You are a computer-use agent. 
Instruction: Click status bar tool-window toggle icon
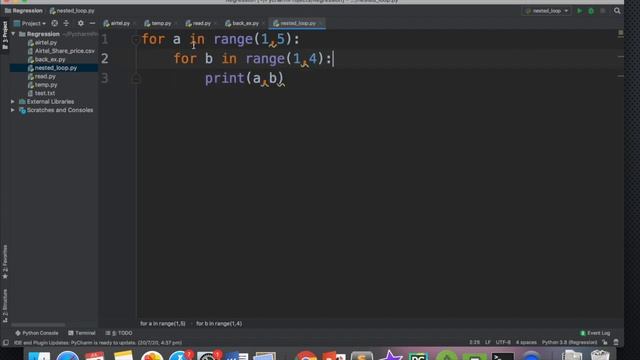coord(5,342)
